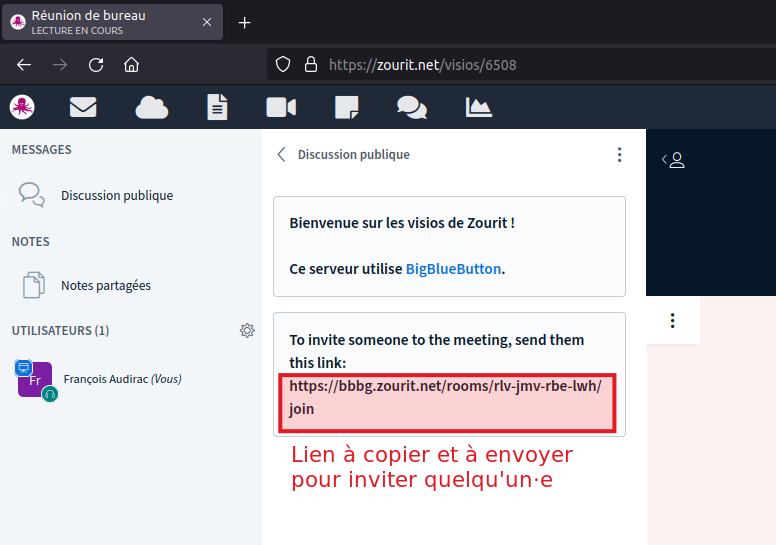Toggle the user list panel
The width and height of the screenshot is (776, 545).
(x=674, y=160)
